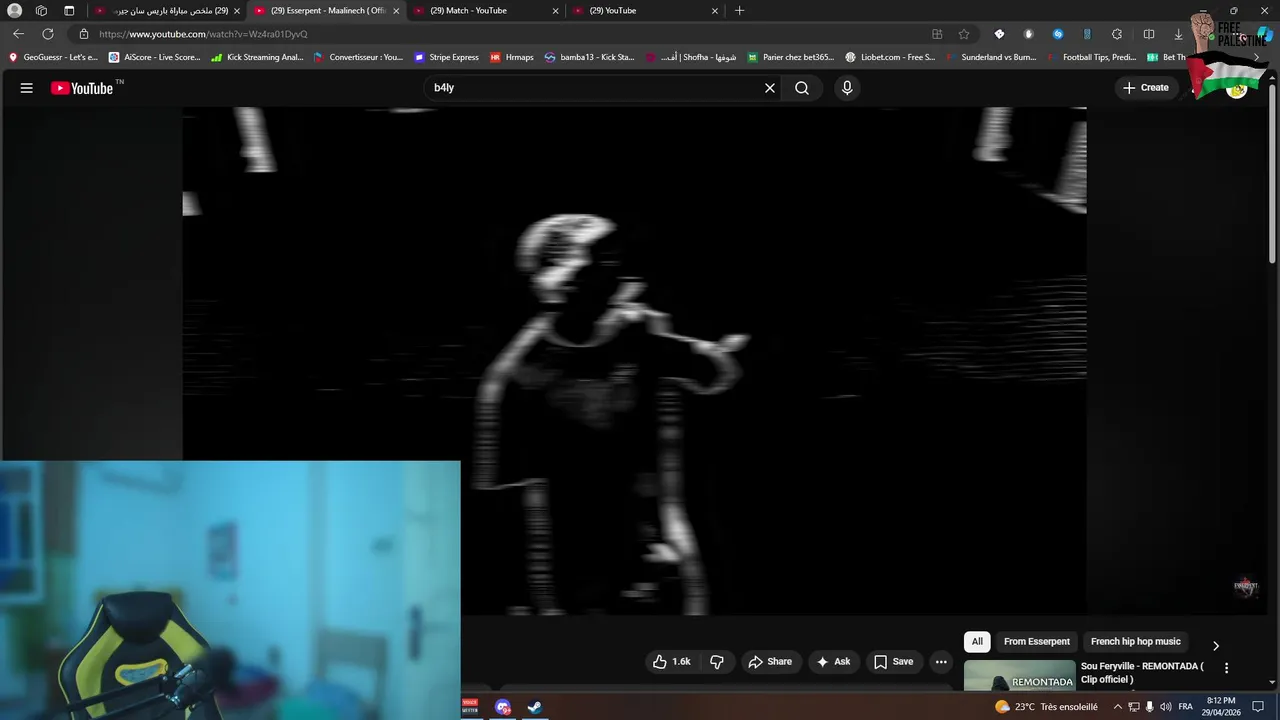Open more actions beside Save
The image size is (1280, 720).
coord(941,662)
